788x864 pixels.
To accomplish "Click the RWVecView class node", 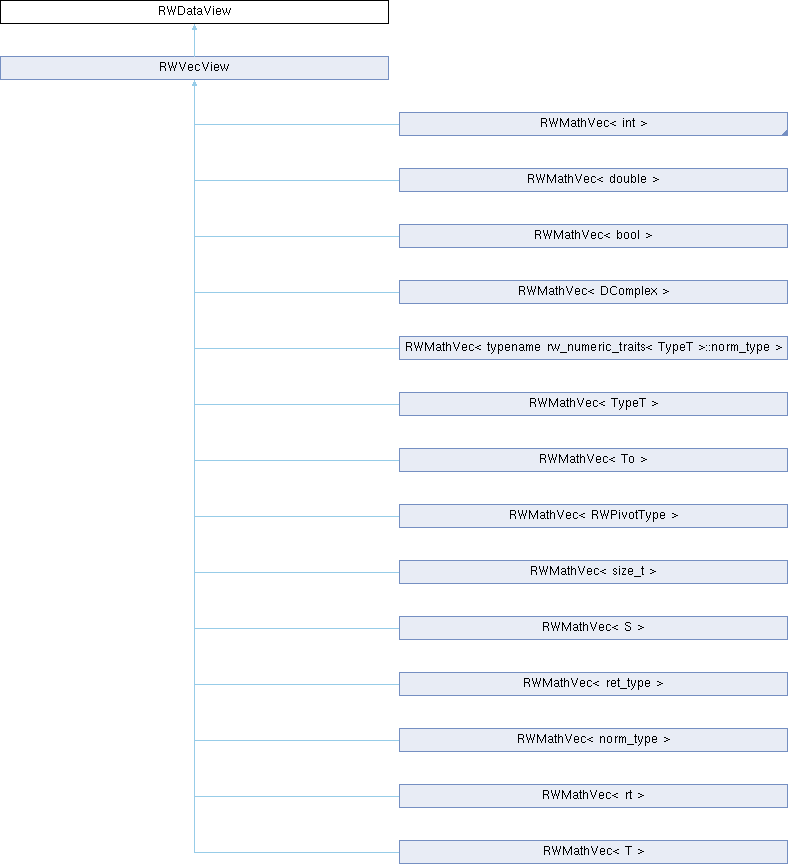I will click(x=194, y=68).
